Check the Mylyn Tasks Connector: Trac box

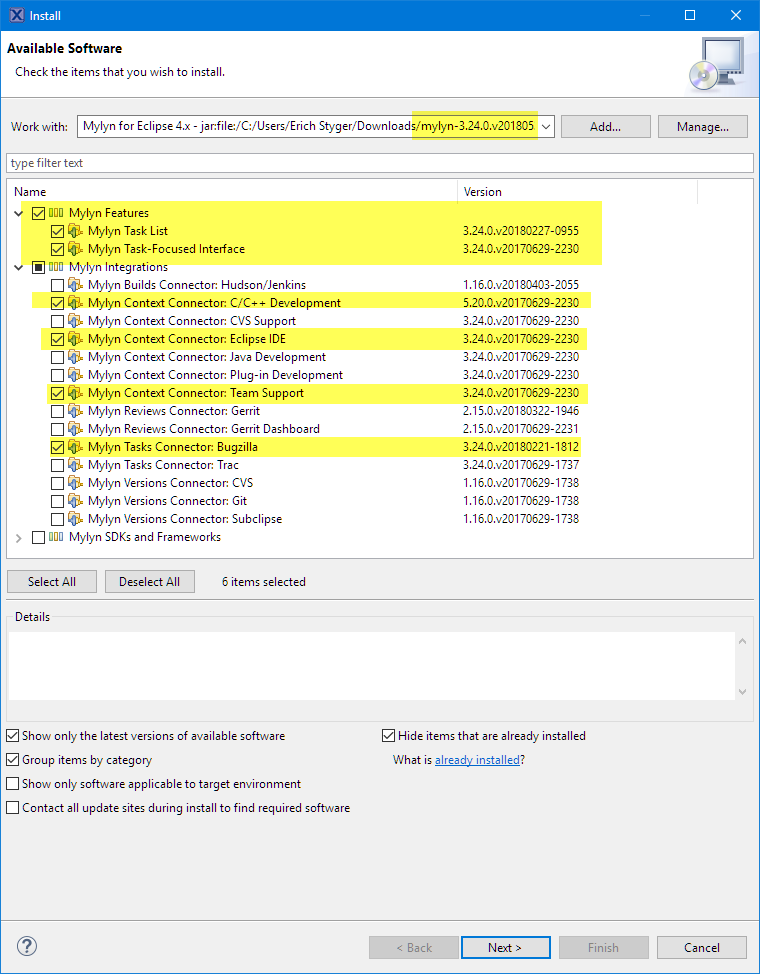[x=57, y=465]
